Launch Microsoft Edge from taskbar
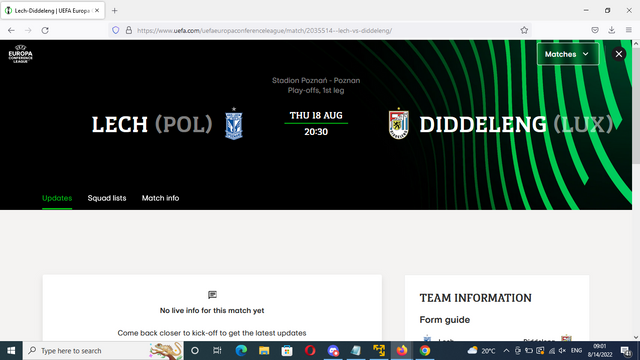640x360 pixels. [x=241, y=351]
